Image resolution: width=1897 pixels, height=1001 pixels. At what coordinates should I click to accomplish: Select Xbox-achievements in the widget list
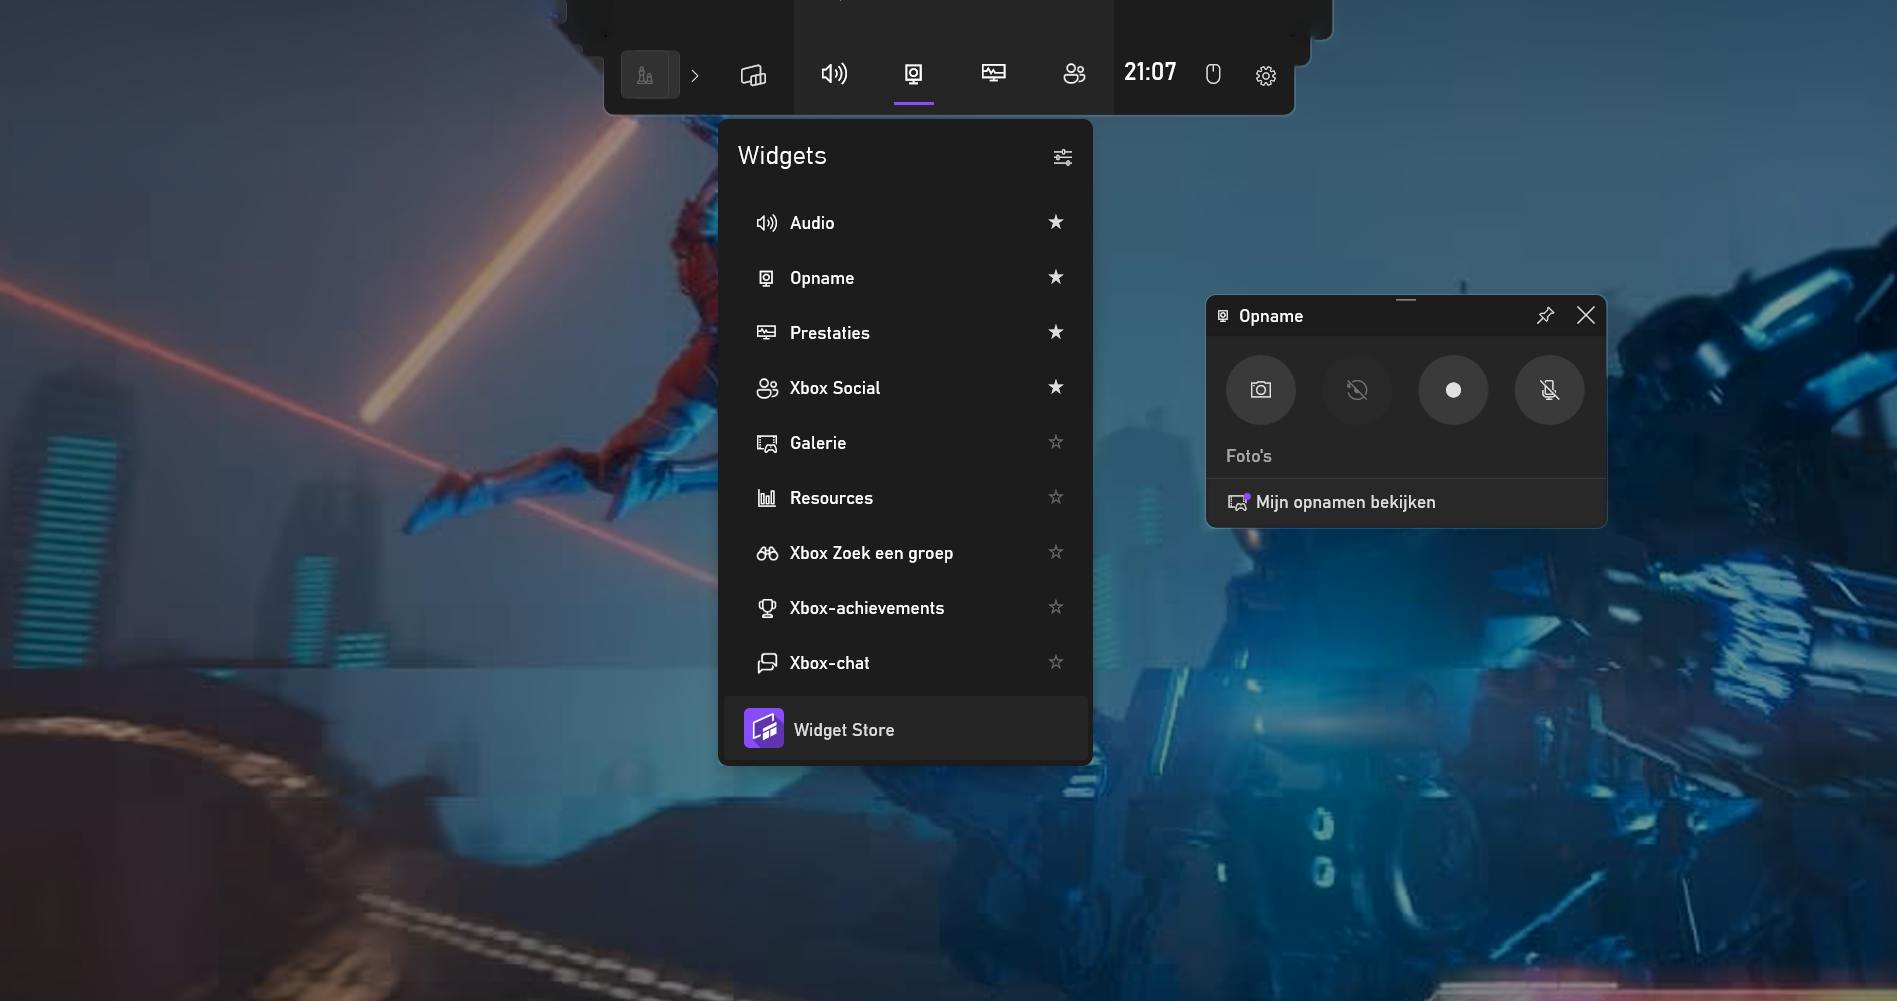[905, 608]
